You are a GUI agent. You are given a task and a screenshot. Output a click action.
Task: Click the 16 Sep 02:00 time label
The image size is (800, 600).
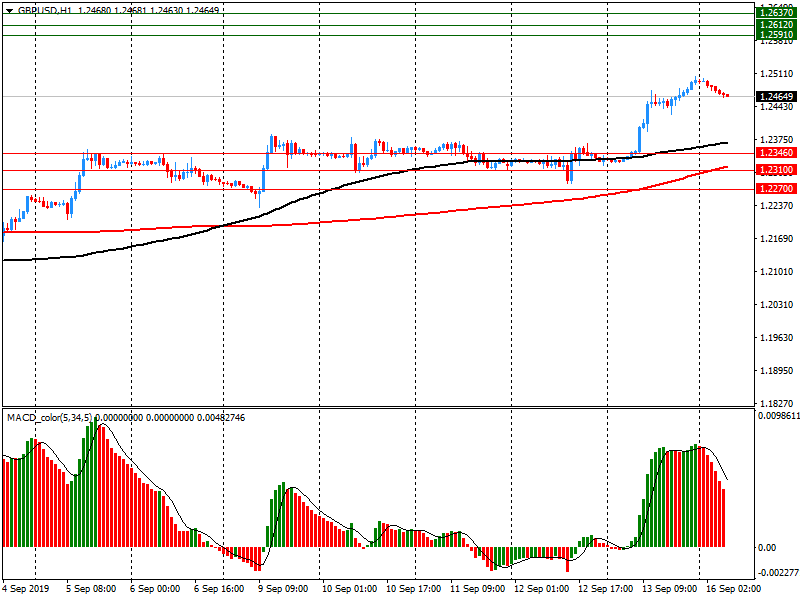coord(733,589)
